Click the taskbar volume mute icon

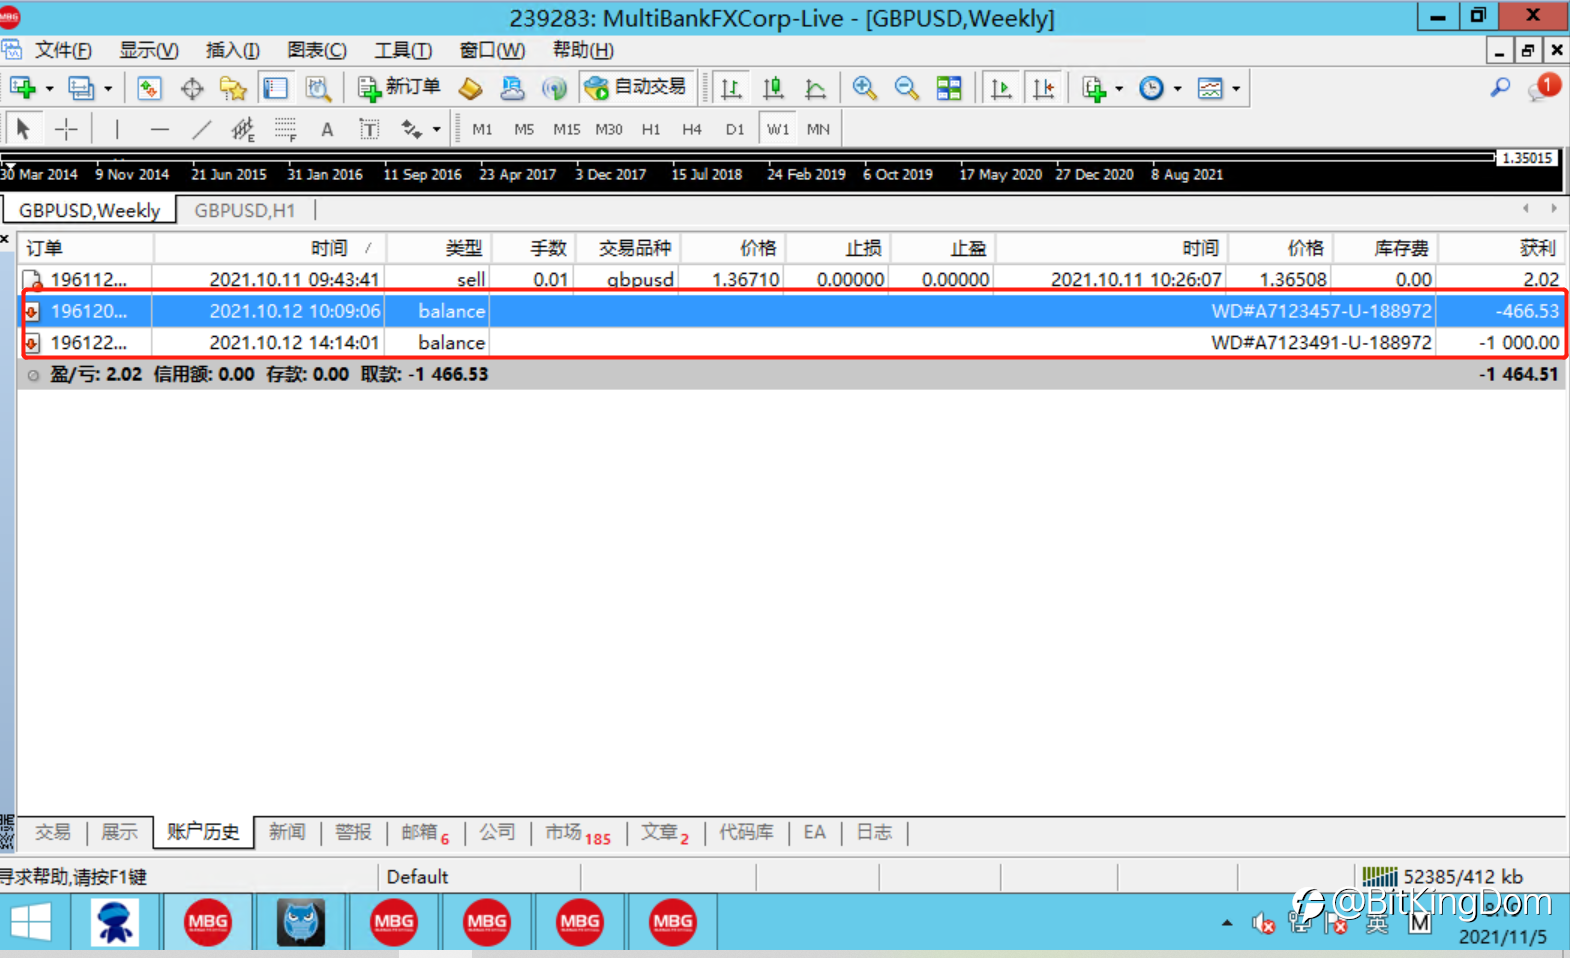(1263, 924)
